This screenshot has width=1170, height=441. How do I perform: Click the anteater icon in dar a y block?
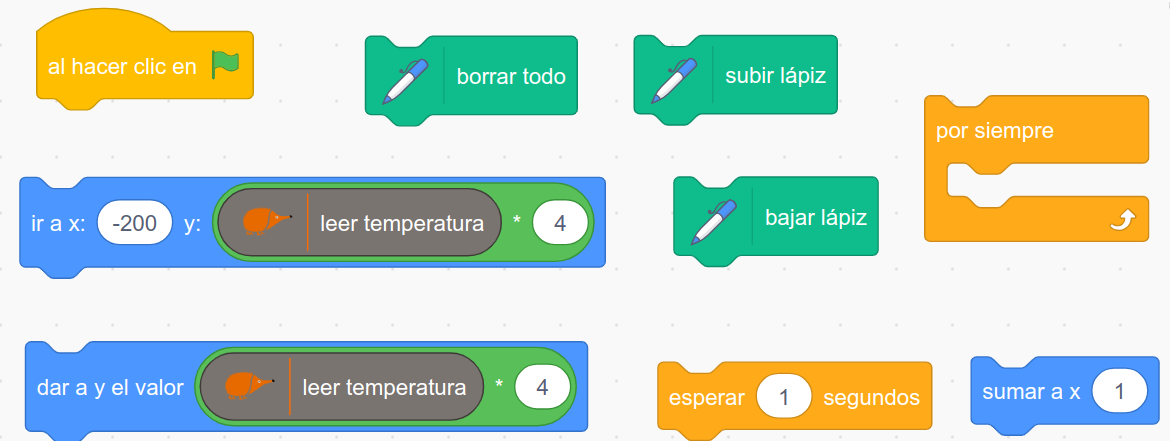point(248,386)
